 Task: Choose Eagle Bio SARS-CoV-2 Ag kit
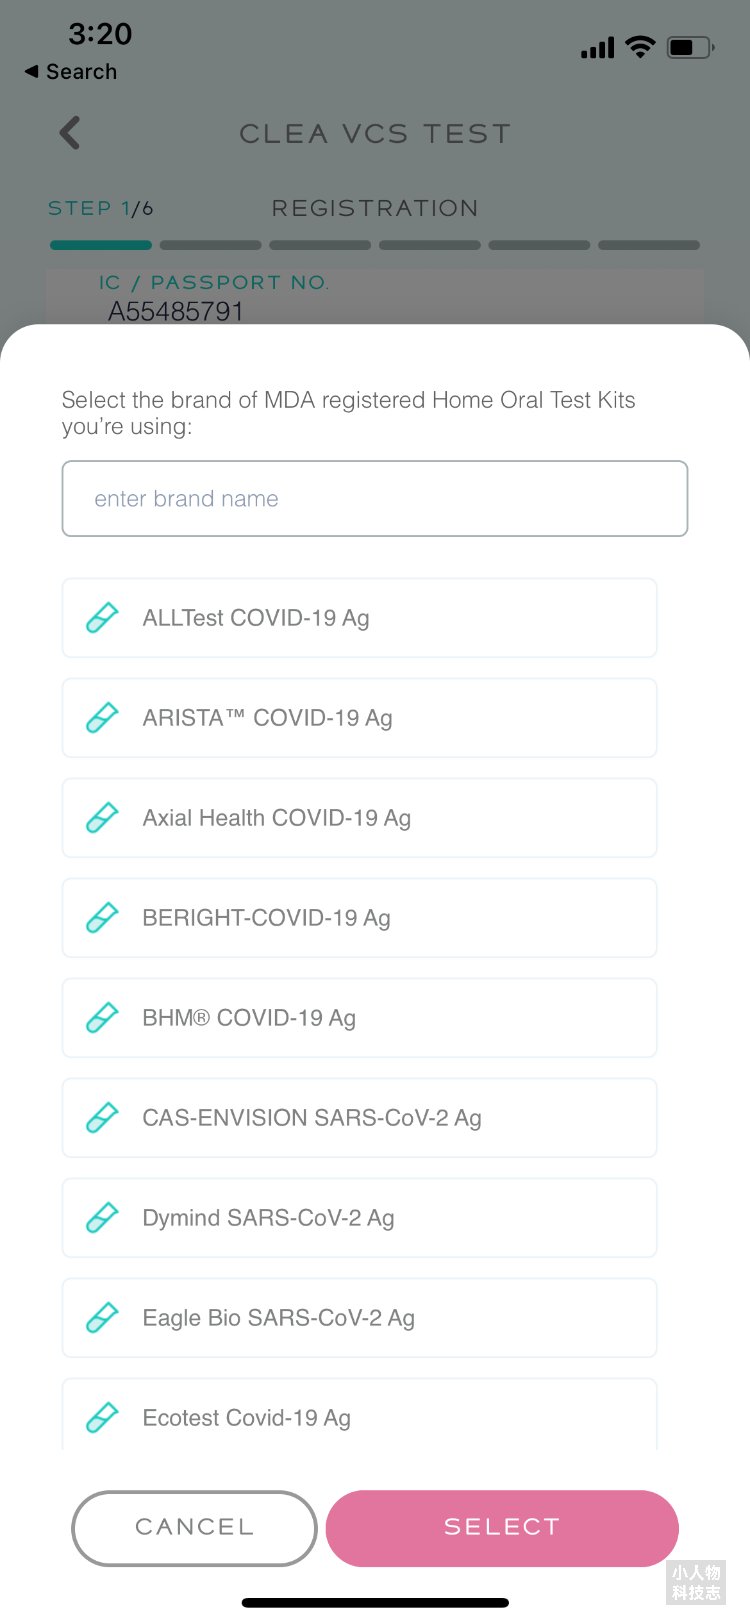coord(359,1318)
